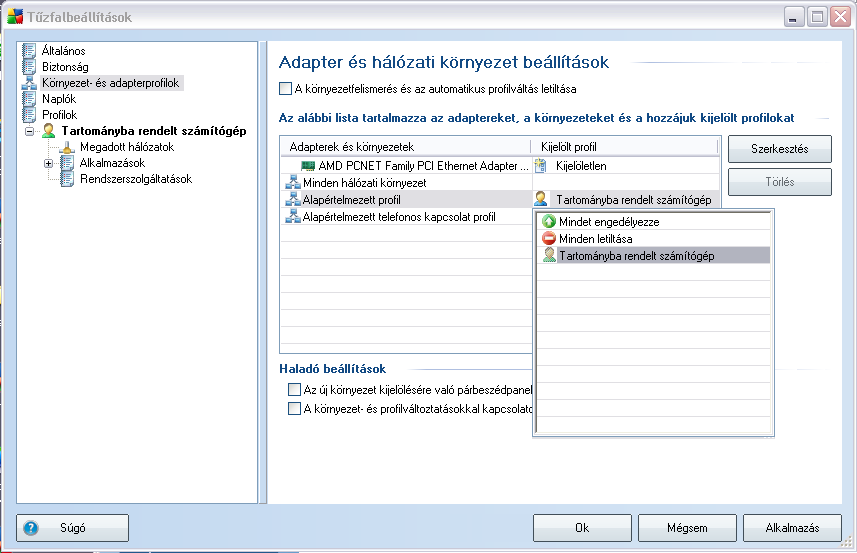Click the Alapértelmezett telefonos kapcsolat profil icon

293,216
